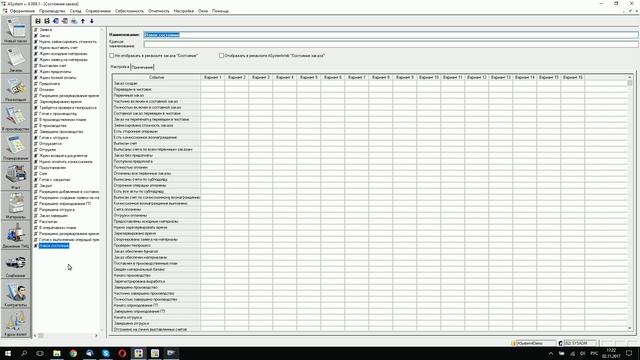Toggle the mark beside the Заказ state
640x360 pixels.
pyautogui.click(x=36, y=36)
